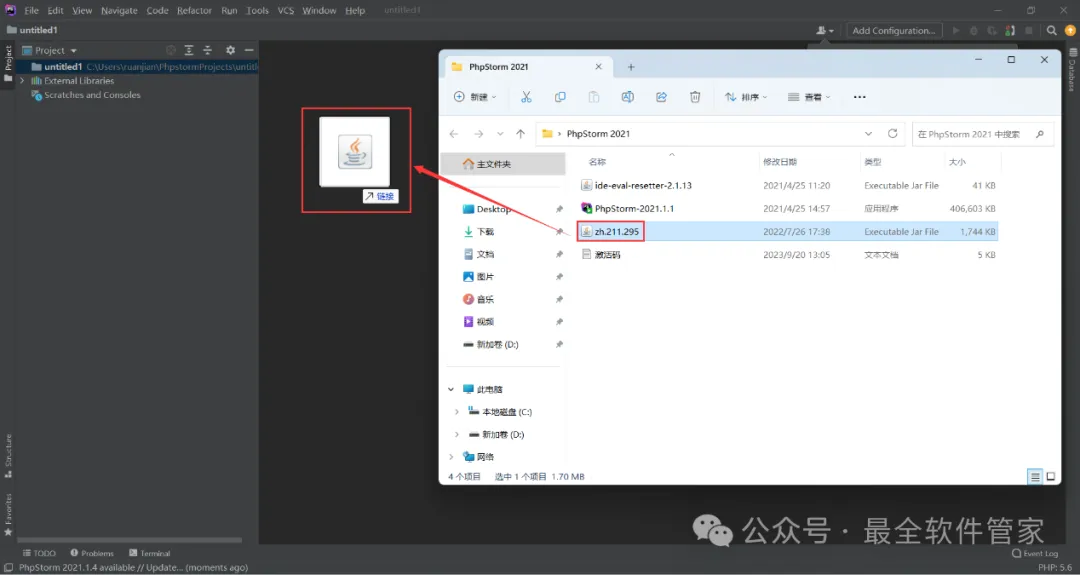The image size is (1080, 575).
Task: Click the Delete trash icon
Action: click(x=695, y=97)
